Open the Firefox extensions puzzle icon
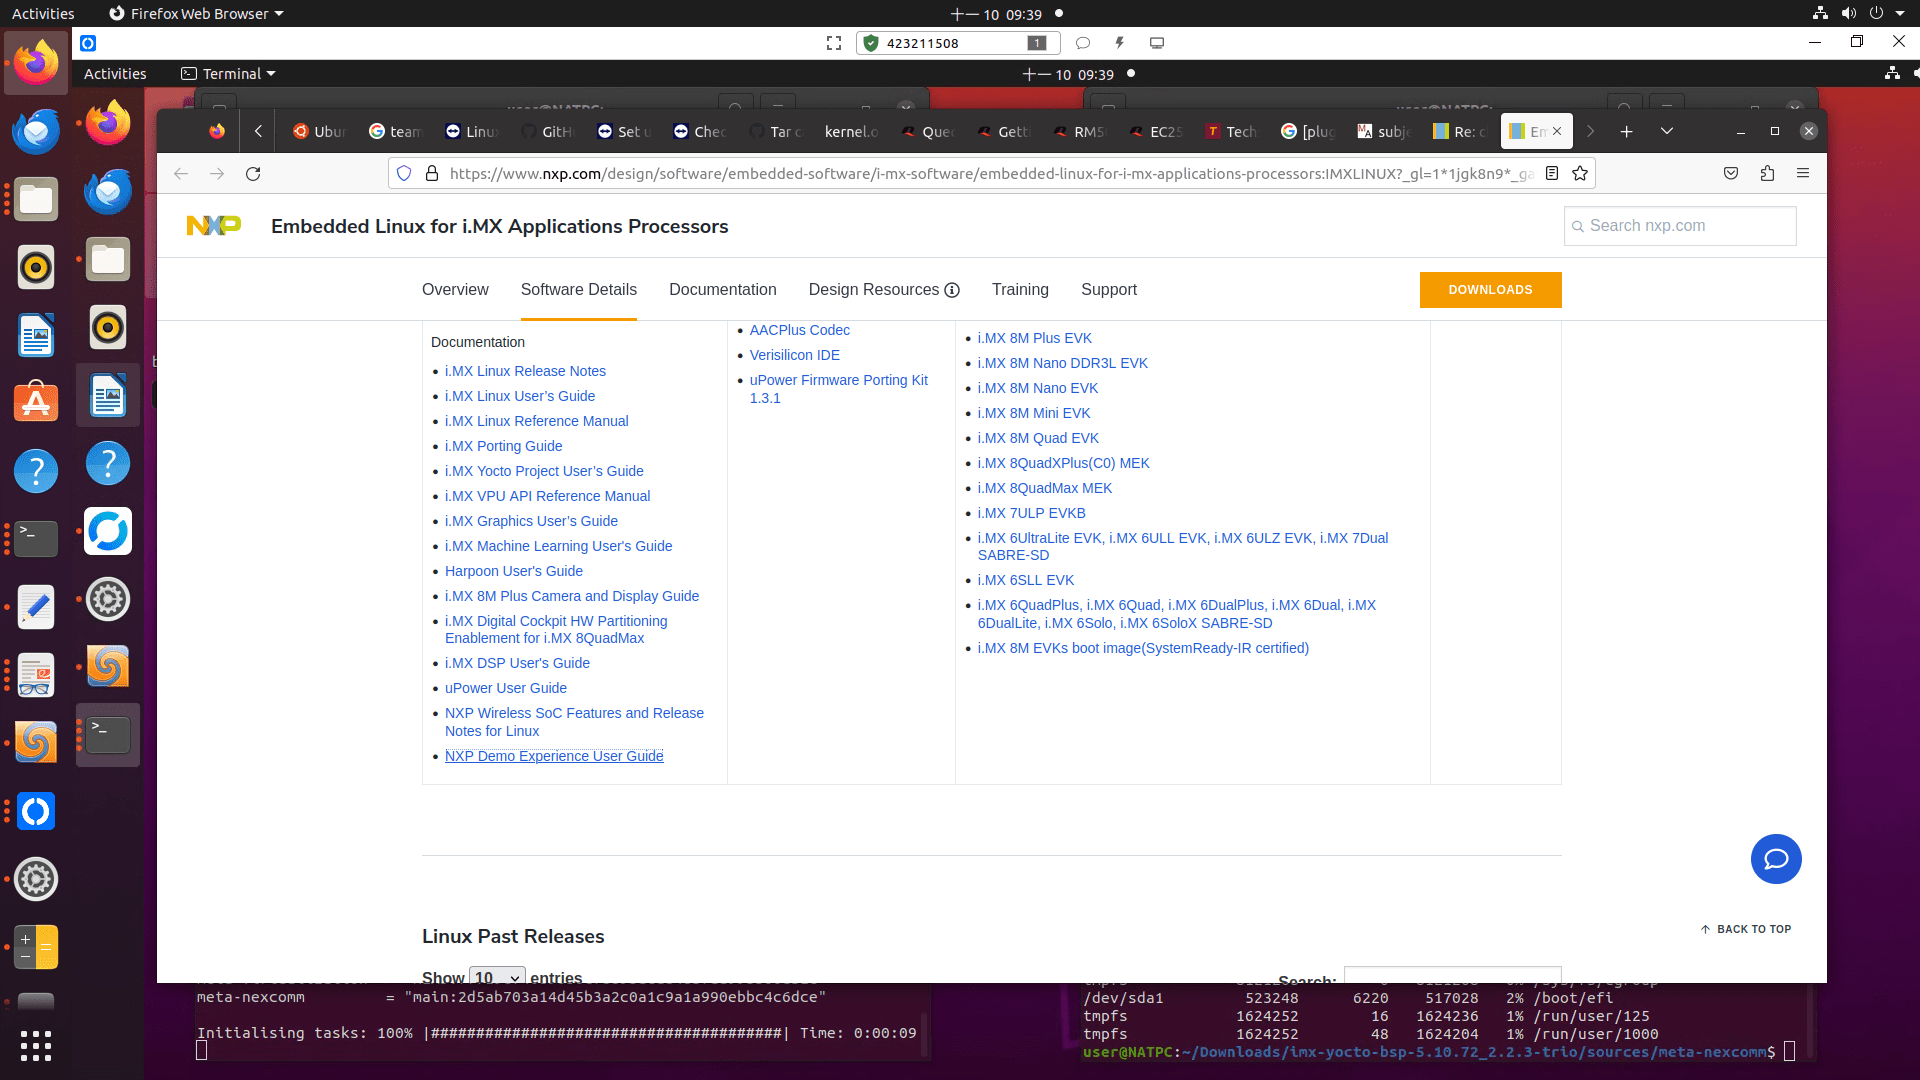1920x1080 pixels. click(x=1767, y=173)
